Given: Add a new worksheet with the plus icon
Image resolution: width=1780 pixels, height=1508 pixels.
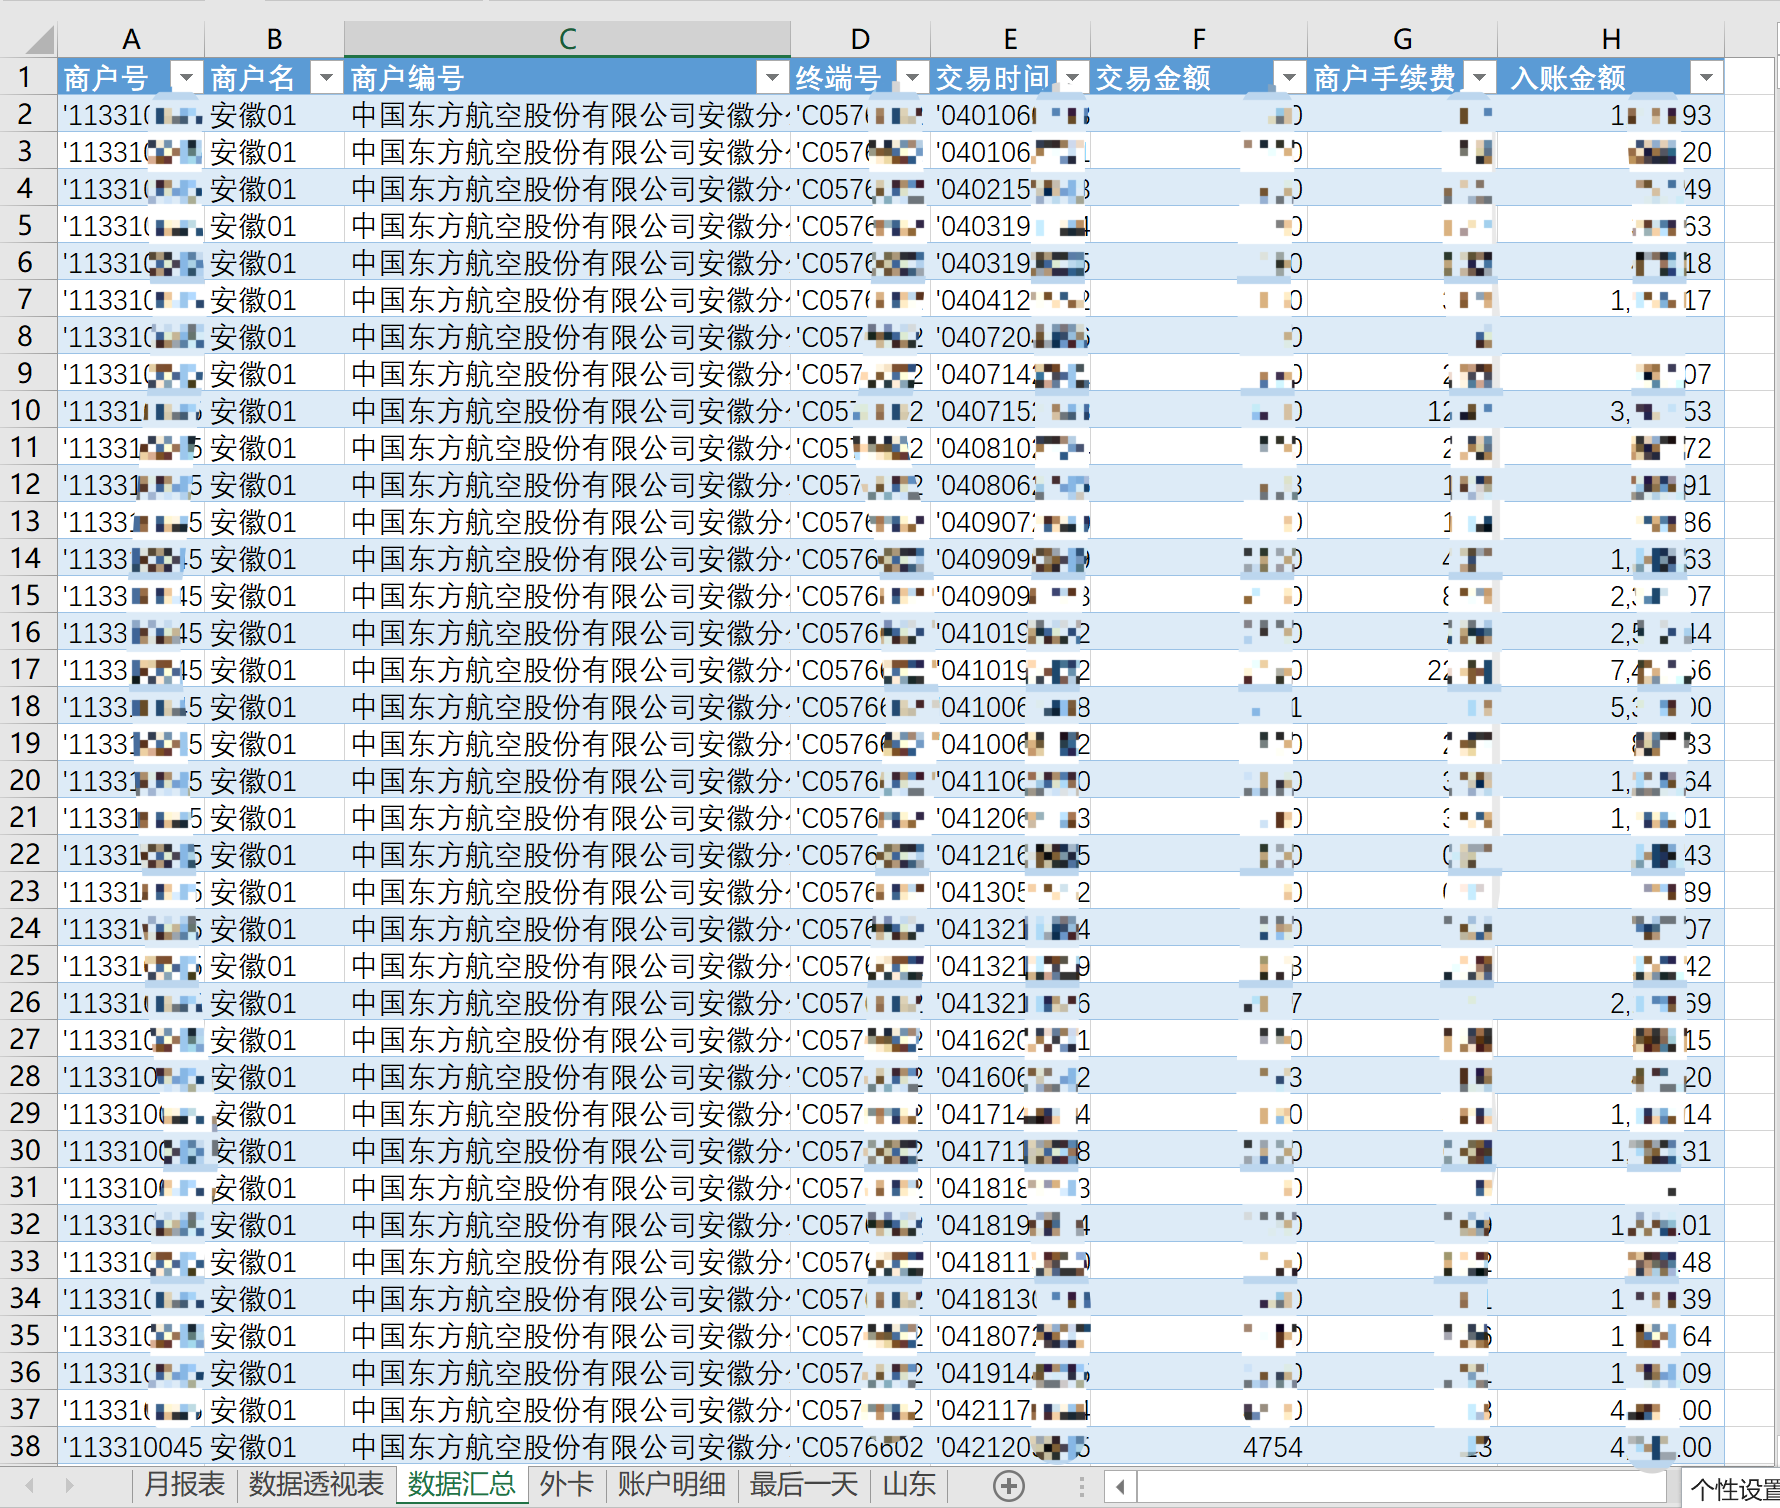Looking at the screenshot, I should (1010, 1487).
